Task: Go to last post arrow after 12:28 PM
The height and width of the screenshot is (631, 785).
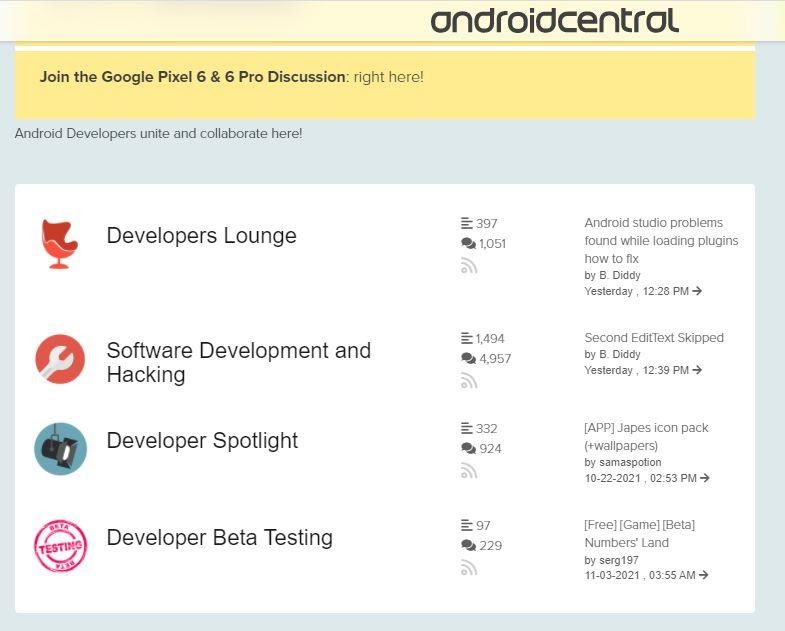Action: (x=697, y=291)
